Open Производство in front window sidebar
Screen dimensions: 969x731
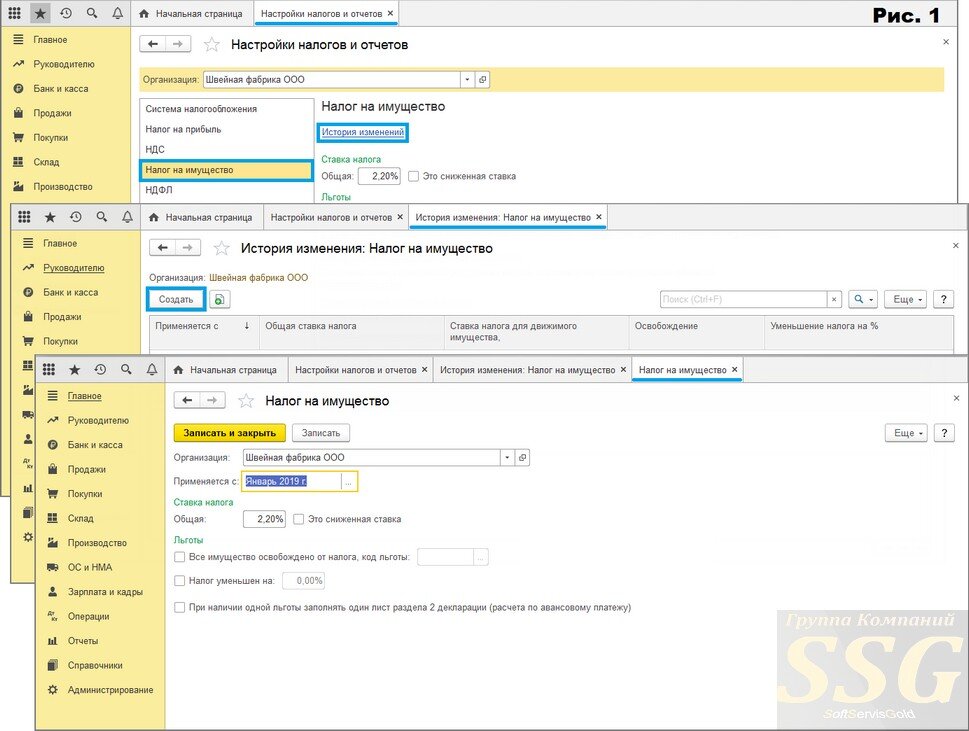[97, 543]
